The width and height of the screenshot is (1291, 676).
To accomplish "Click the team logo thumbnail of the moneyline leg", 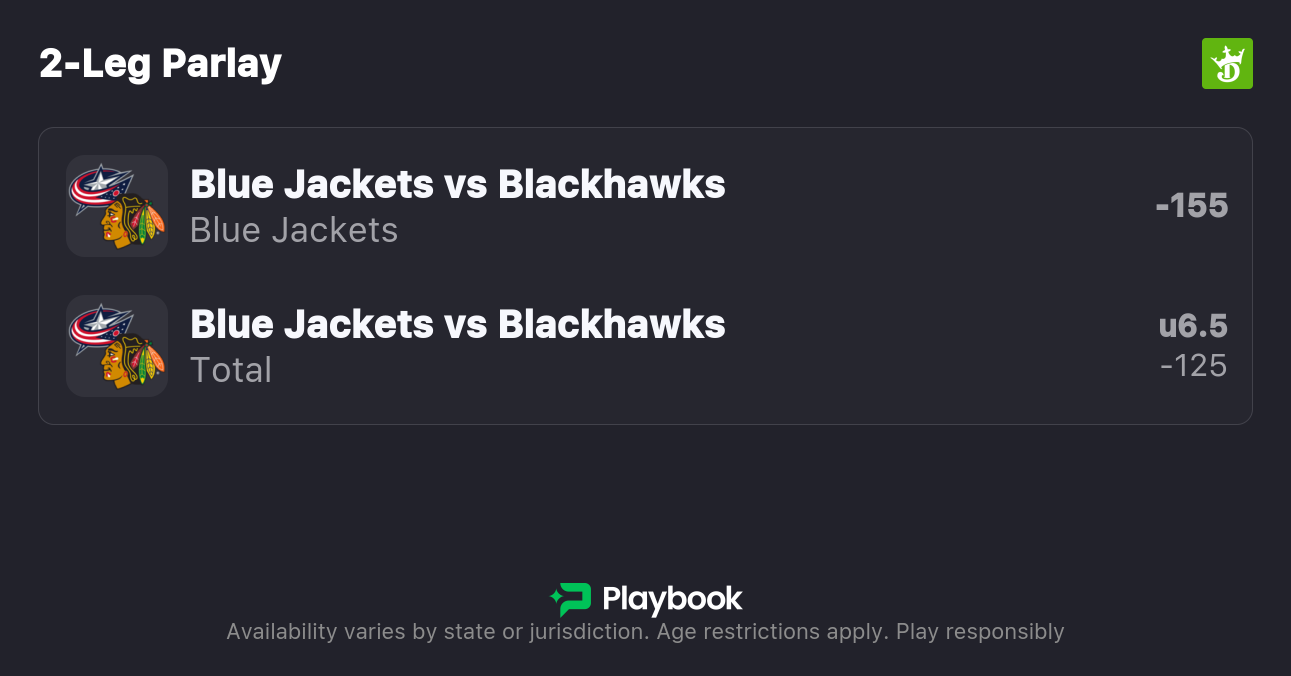I will tap(116, 206).
